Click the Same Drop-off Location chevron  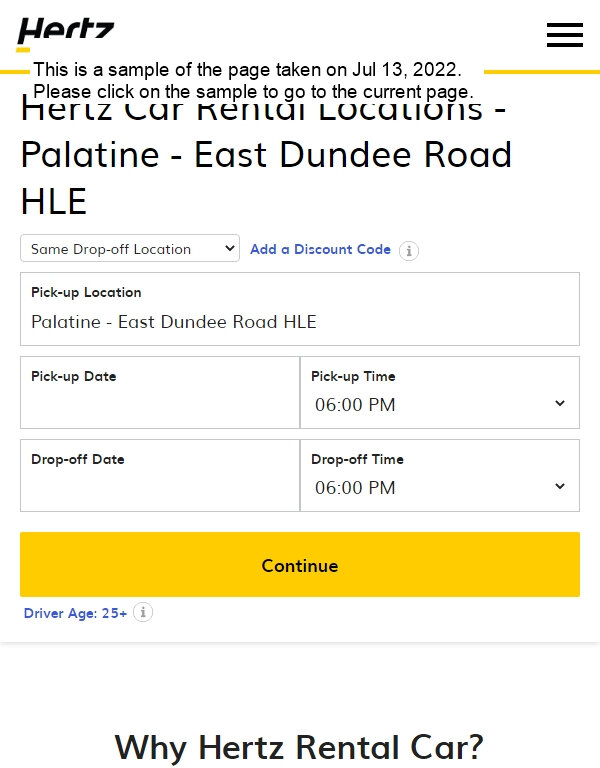229,248
